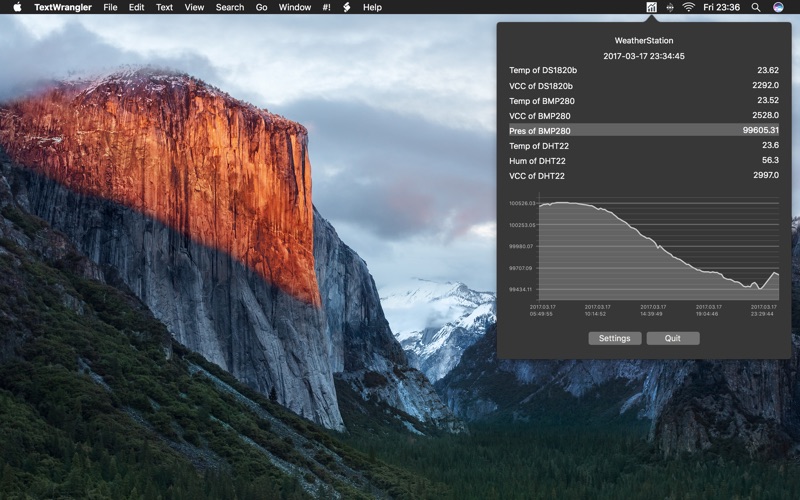The width and height of the screenshot is (800, 500).
Task: Open the Wi-Fi status icon
Action: click(x=688, y=7)
